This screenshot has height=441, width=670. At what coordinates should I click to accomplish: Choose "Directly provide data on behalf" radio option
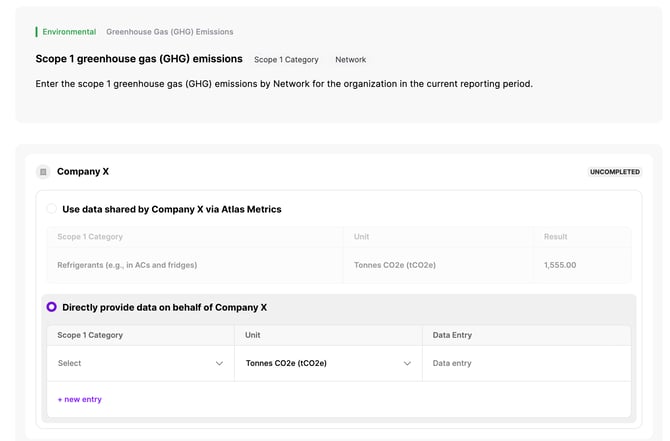(x=52, y=307)
